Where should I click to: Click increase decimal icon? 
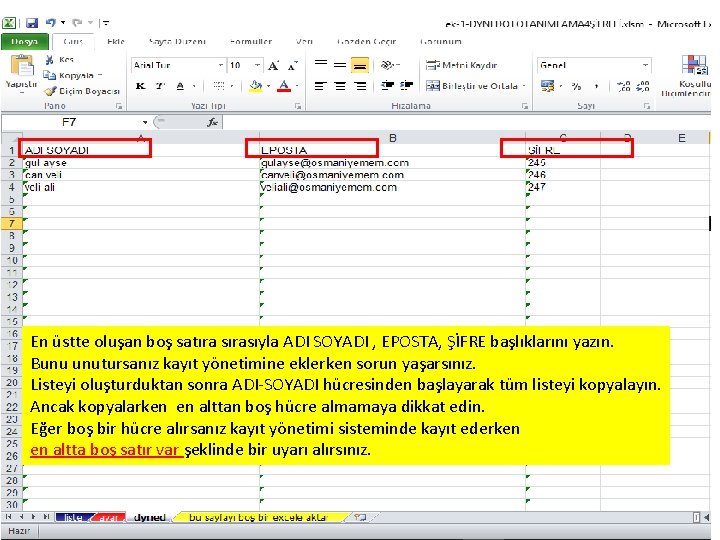pos(624,86)
